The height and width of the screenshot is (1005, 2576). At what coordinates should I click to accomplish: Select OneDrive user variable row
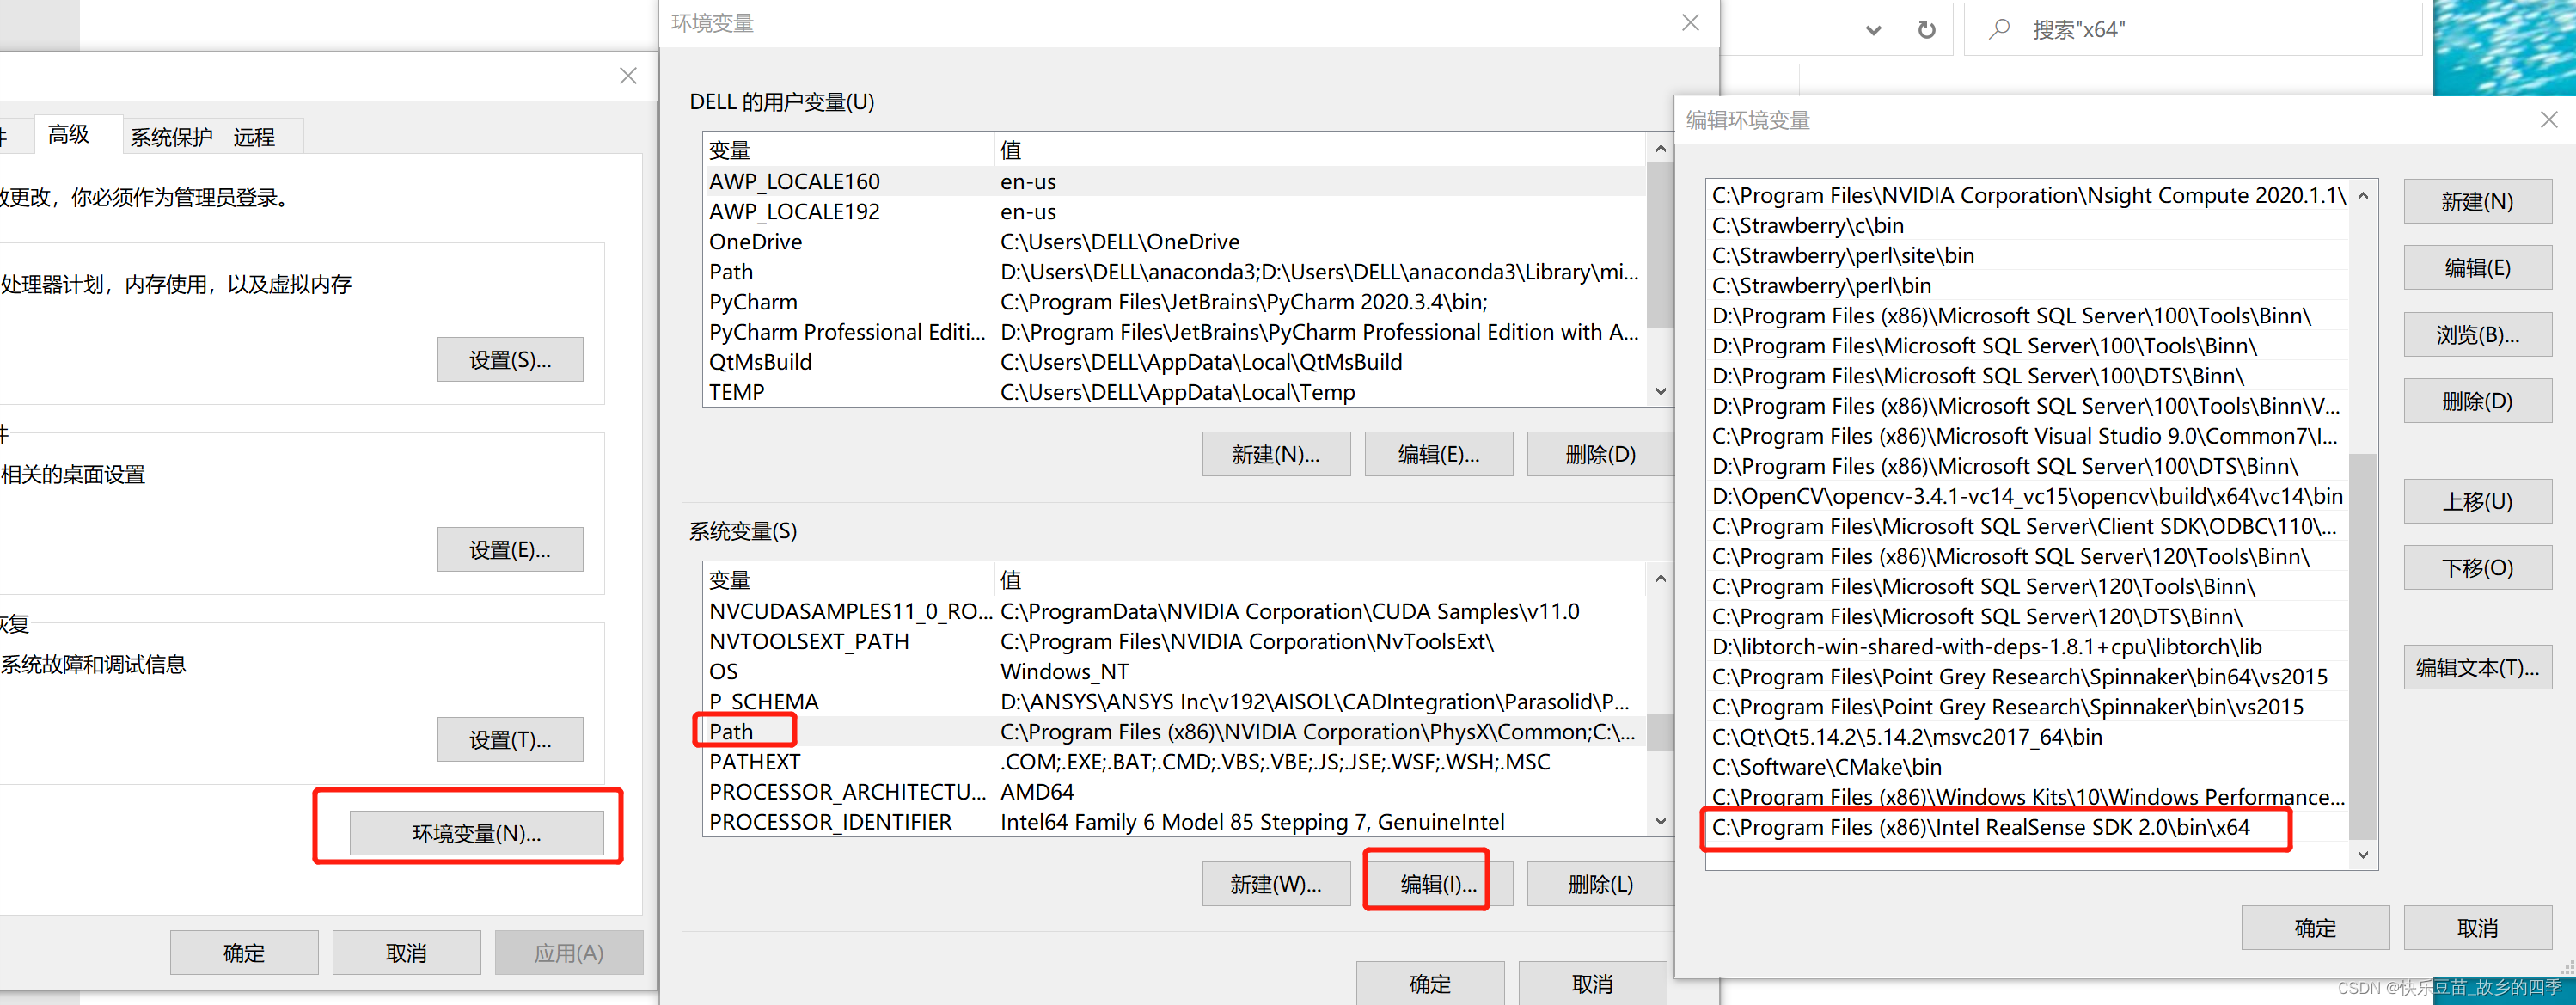tap(1174, 242)
